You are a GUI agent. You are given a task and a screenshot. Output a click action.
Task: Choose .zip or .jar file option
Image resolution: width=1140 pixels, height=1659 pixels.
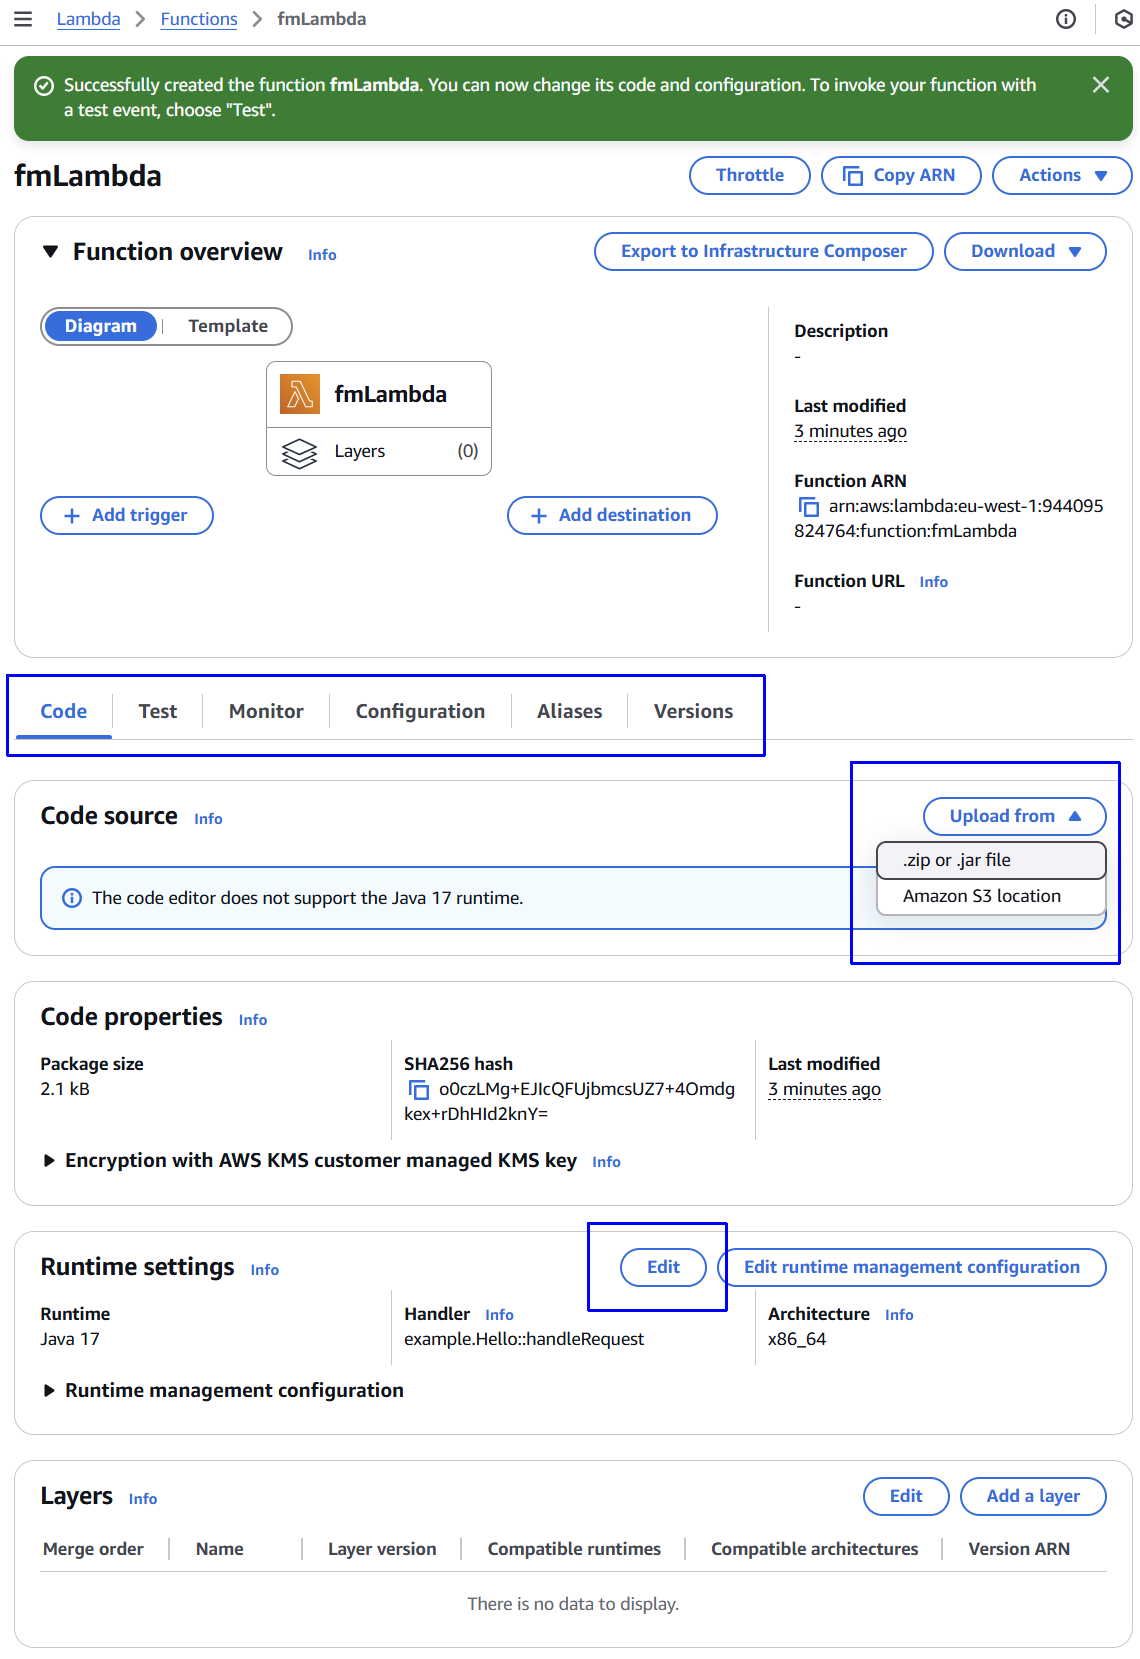(x=991, y=860)
